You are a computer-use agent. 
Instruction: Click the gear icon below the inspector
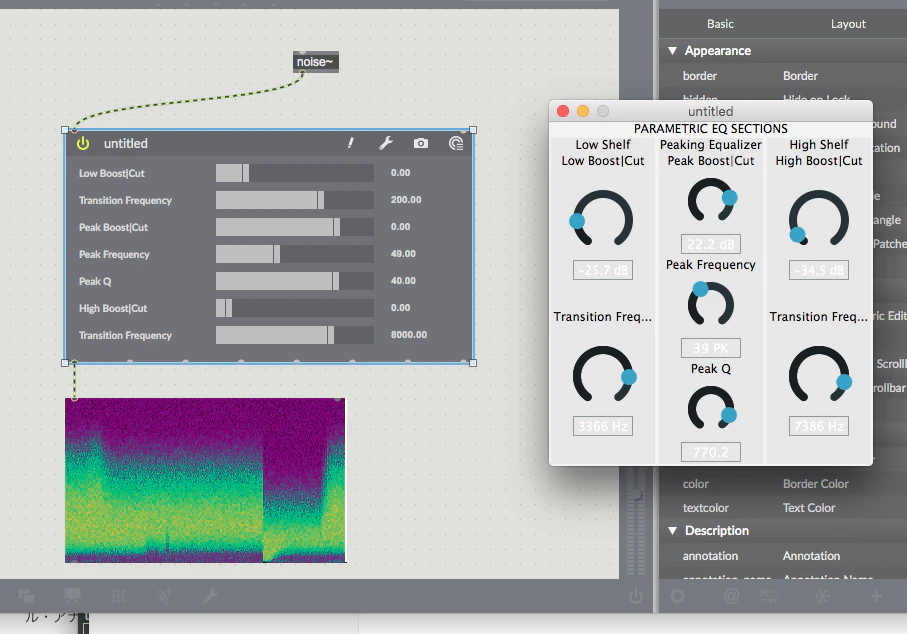point(677,595)
